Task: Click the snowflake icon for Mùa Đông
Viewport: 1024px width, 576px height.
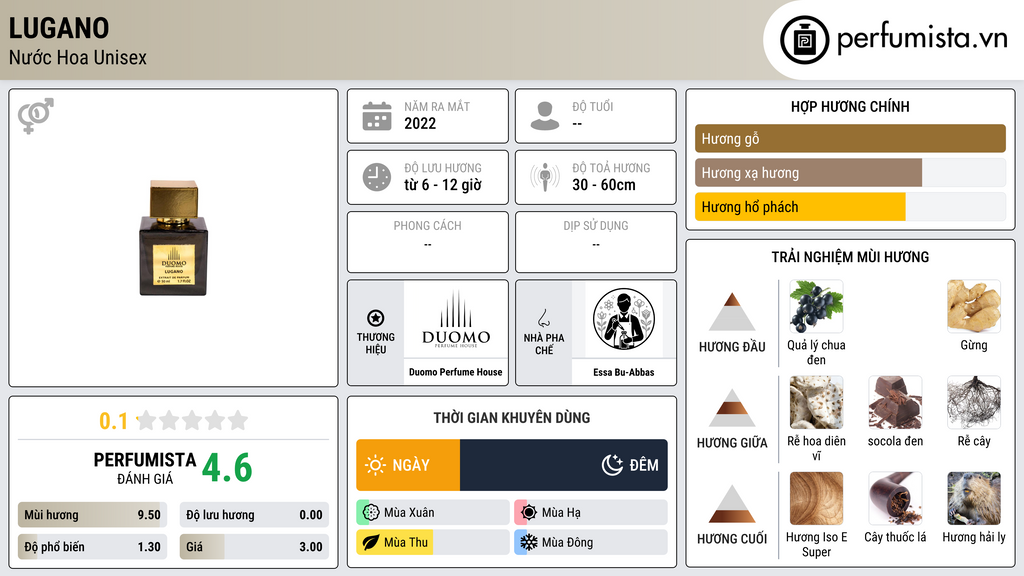Action: tap(529, 543)
